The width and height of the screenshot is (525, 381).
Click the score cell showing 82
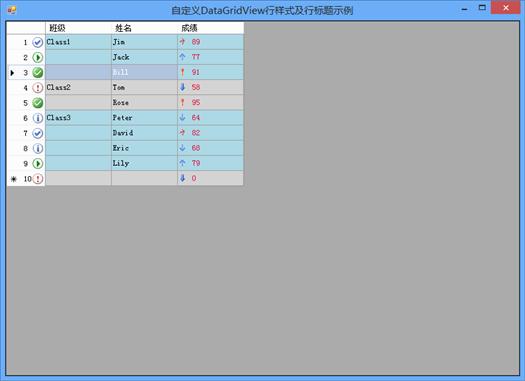[x=211, y=133]
